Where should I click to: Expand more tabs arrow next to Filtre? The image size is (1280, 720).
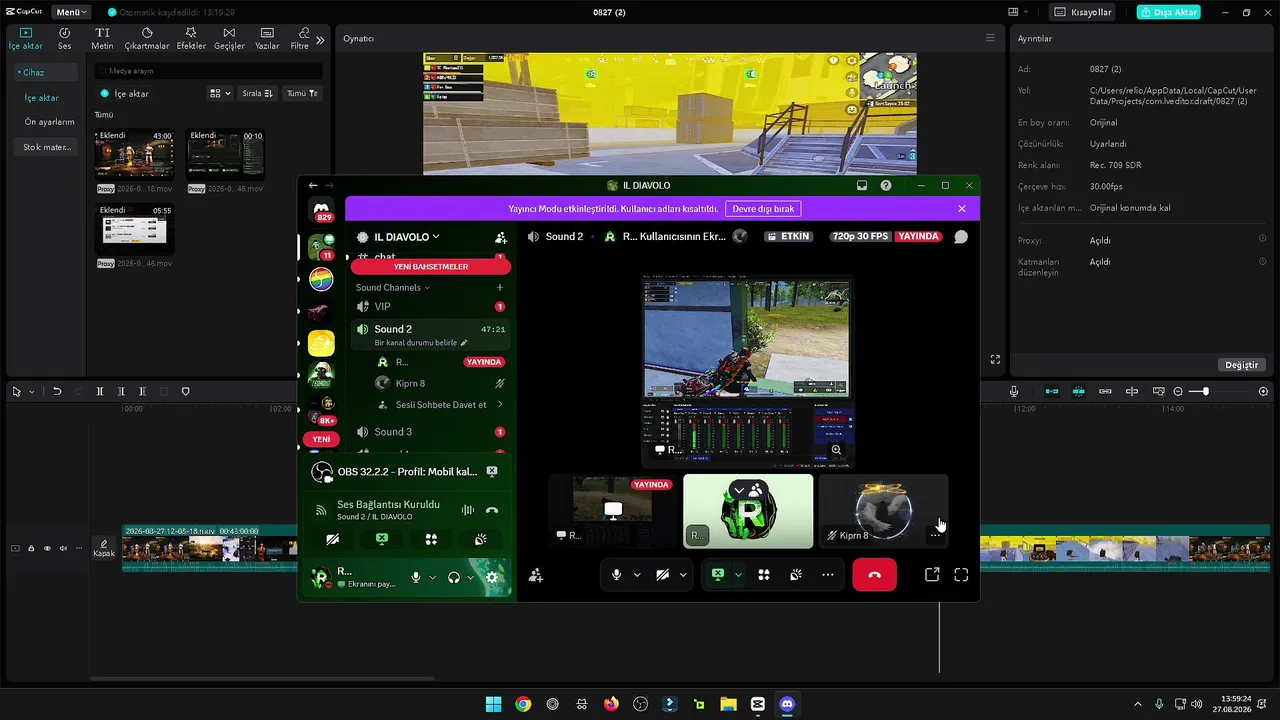[x=320, y=40]
